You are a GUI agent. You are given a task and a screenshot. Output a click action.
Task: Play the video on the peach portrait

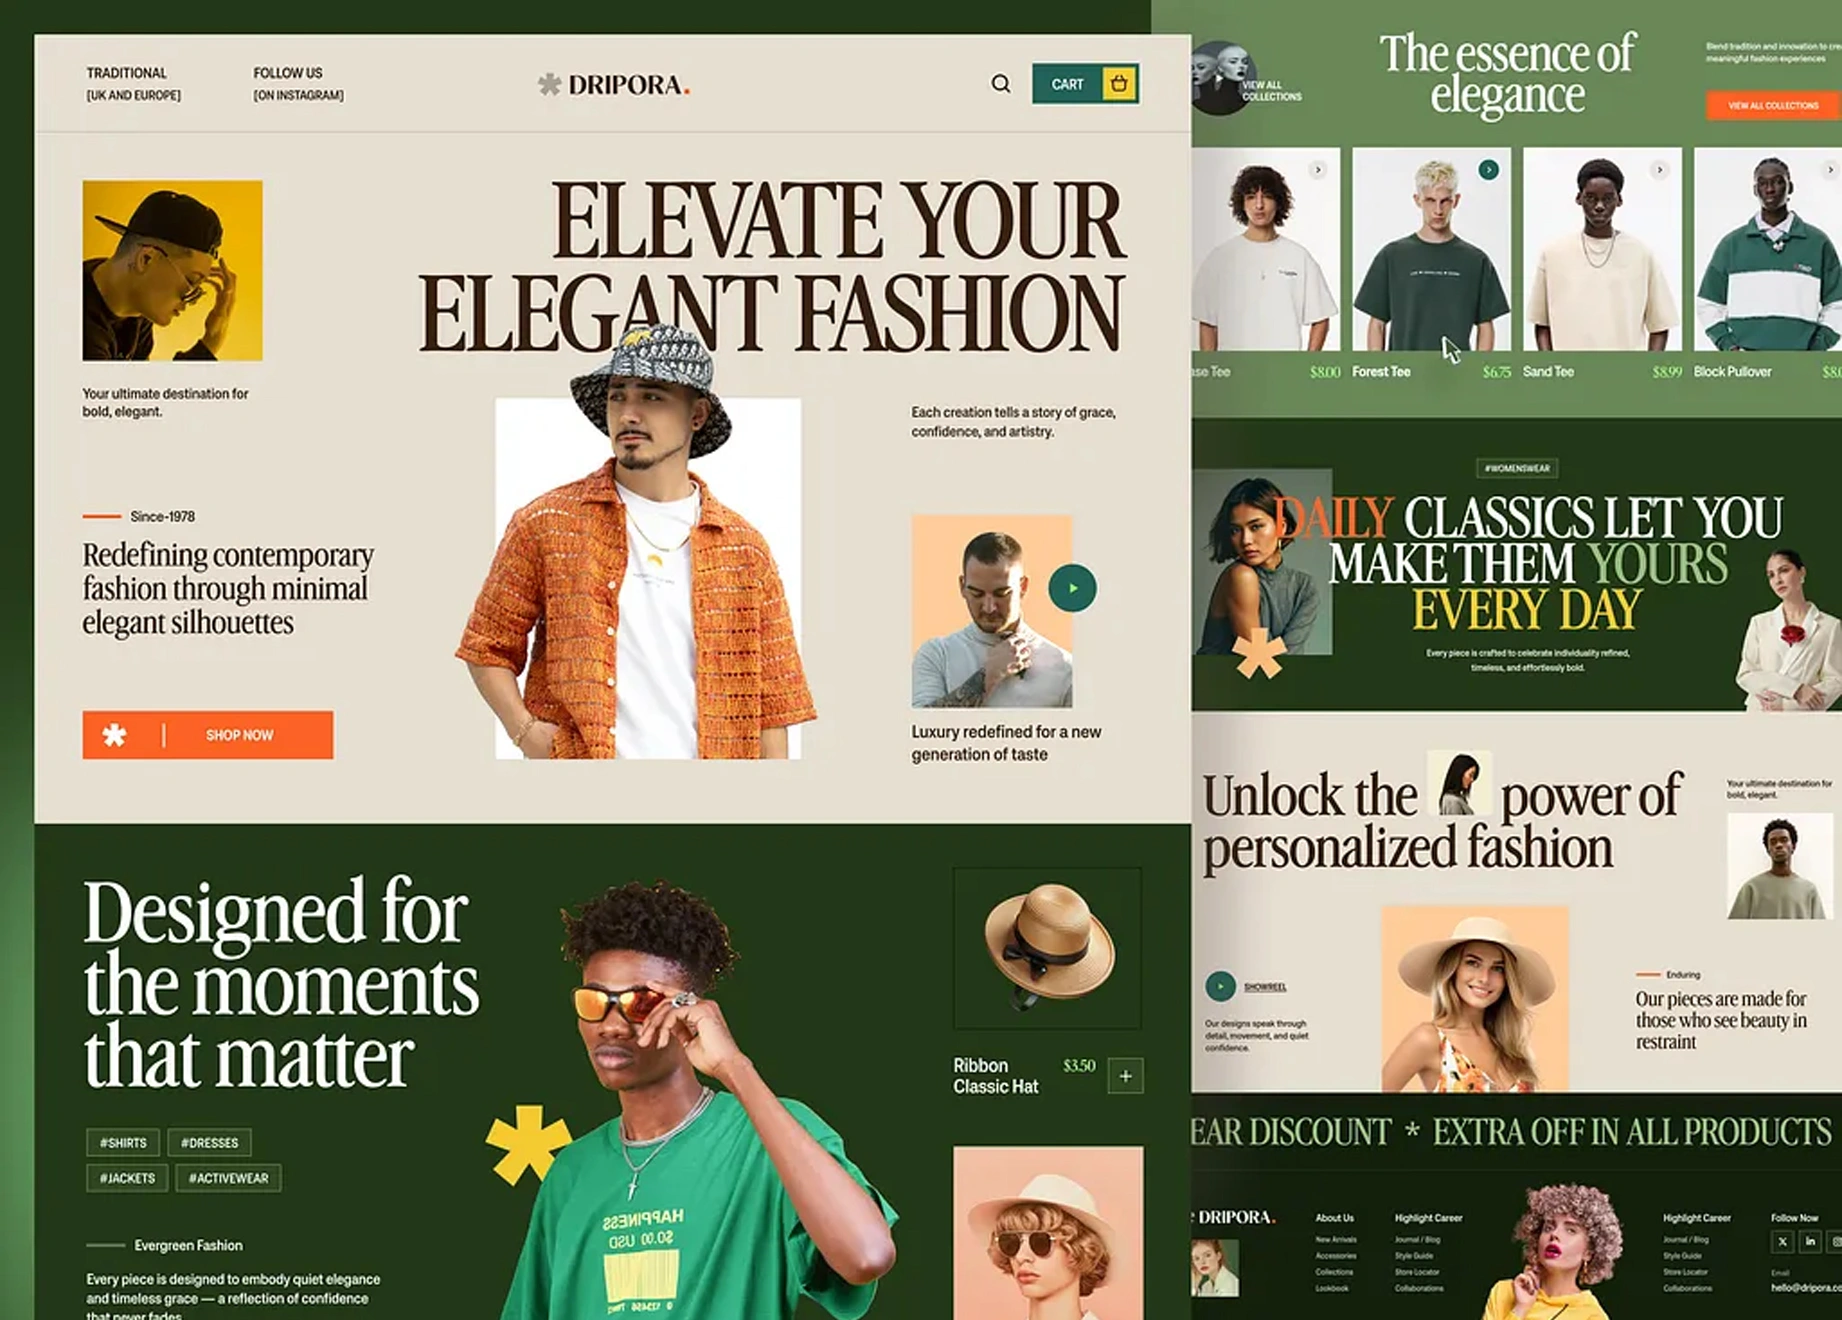click(x=1072, y=588)
